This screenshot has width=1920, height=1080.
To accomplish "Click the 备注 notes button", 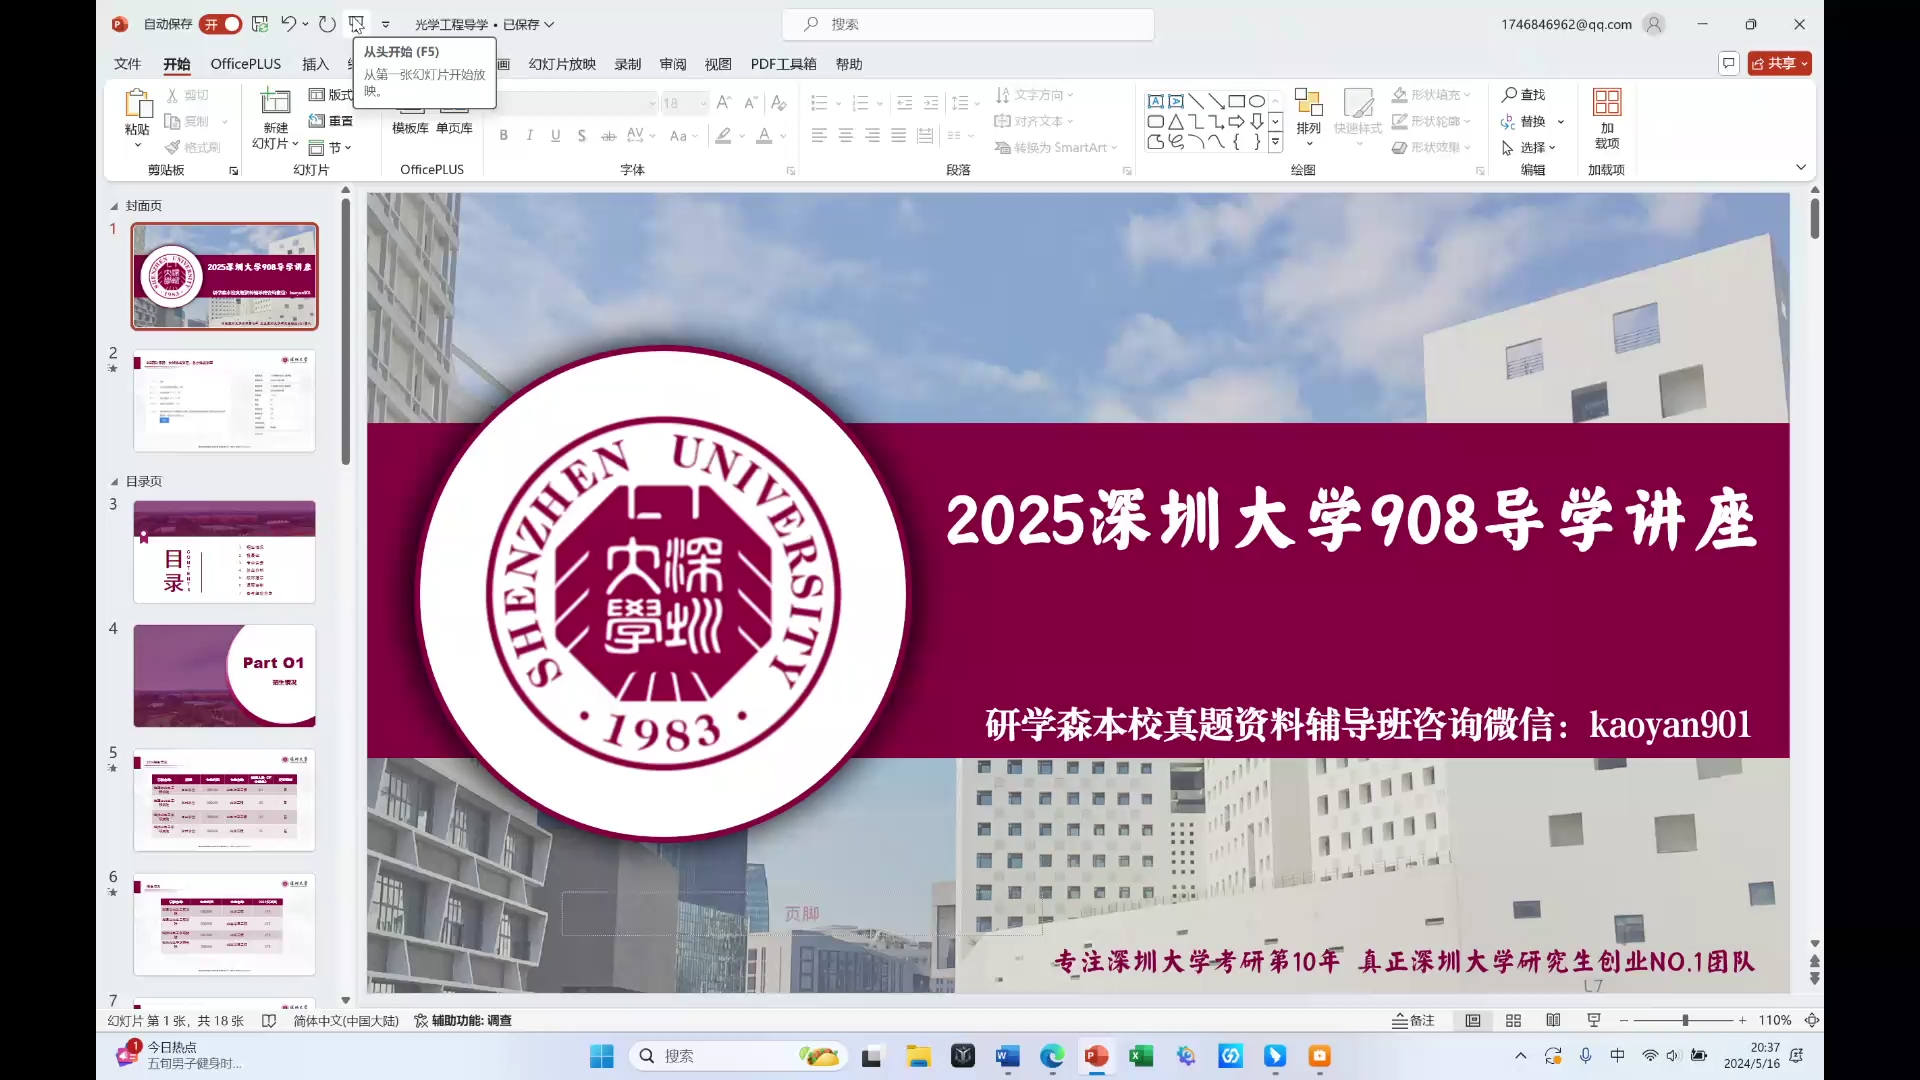I will pyautogui.click(x=1413, y=1020).
